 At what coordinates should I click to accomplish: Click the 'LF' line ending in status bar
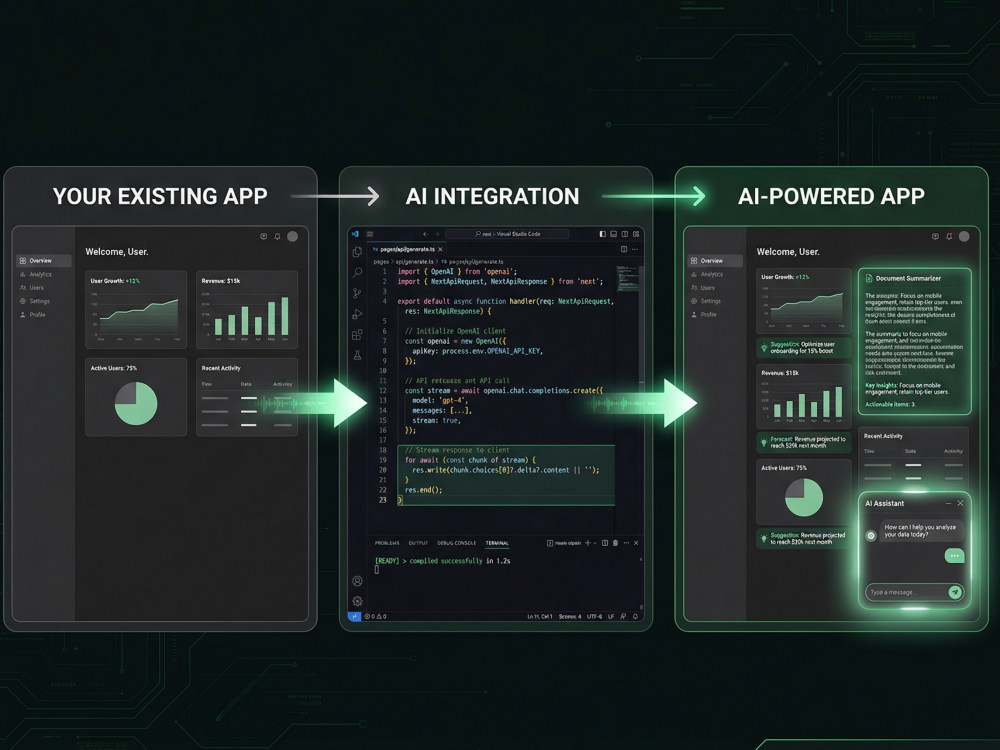pos(611,617)
